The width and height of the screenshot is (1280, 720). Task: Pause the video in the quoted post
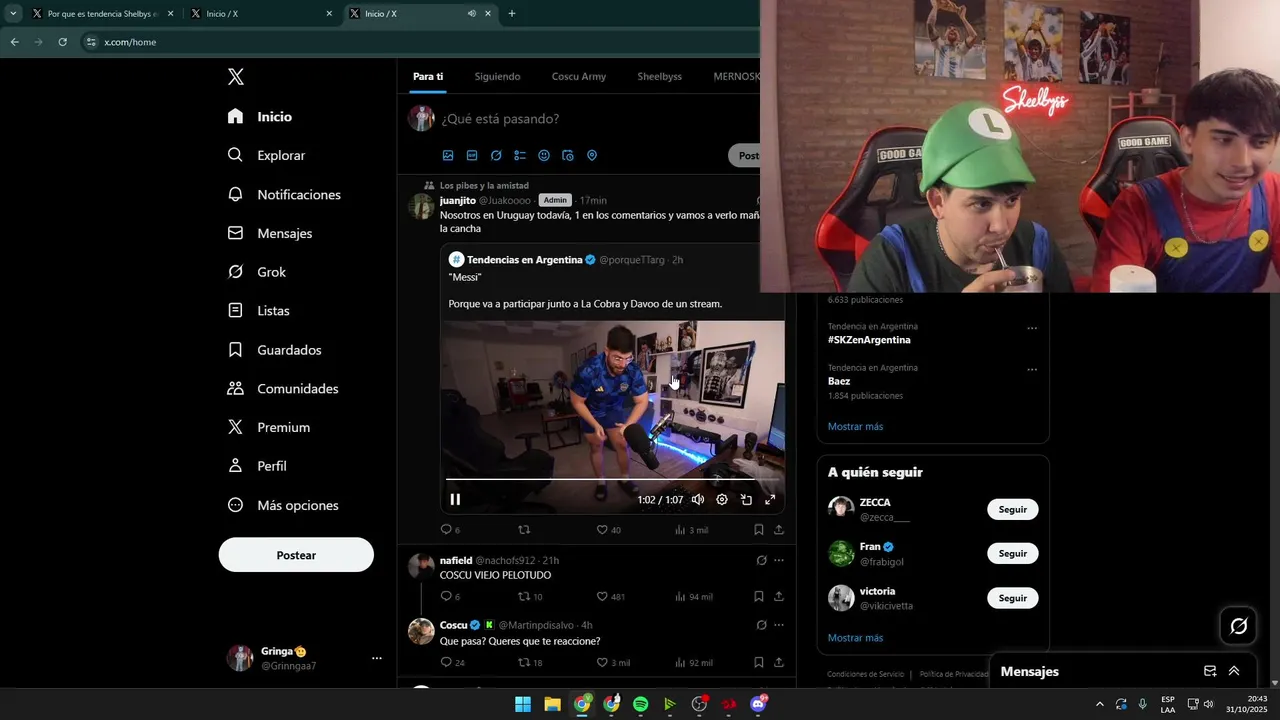coord(455,499)
